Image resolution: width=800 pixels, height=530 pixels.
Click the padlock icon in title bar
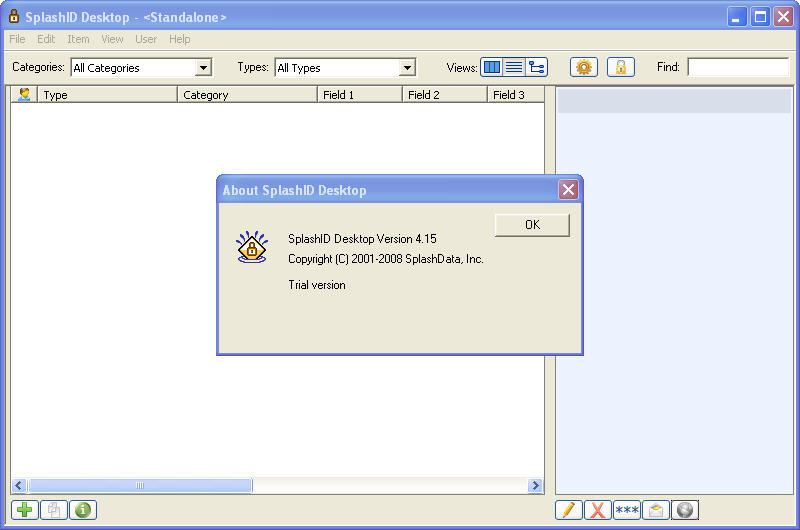point(14,16)
